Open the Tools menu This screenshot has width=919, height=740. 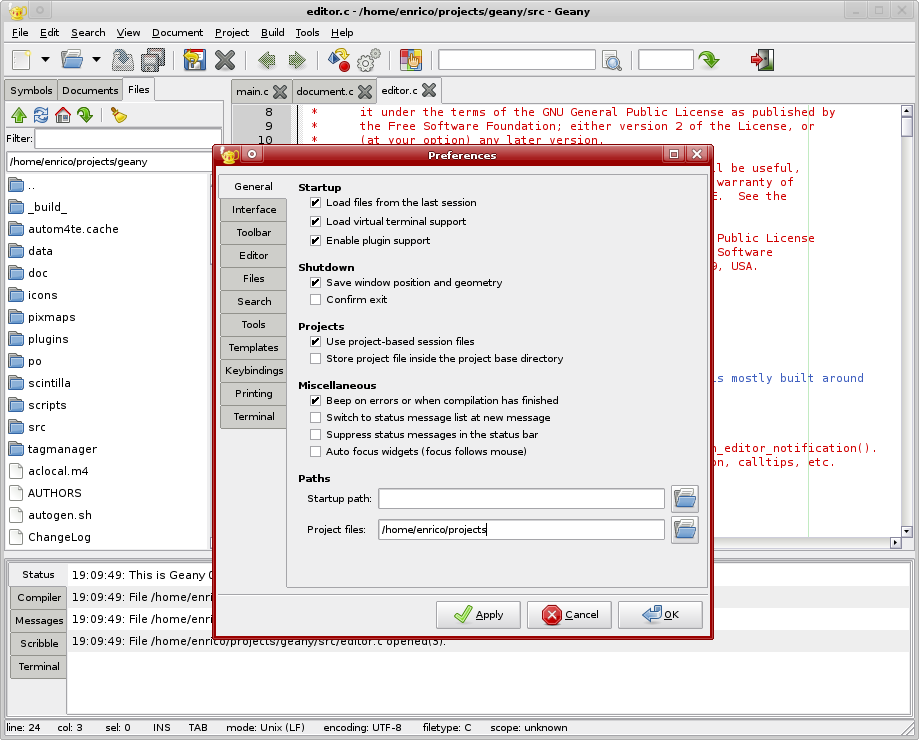click(x=307, y=33)
